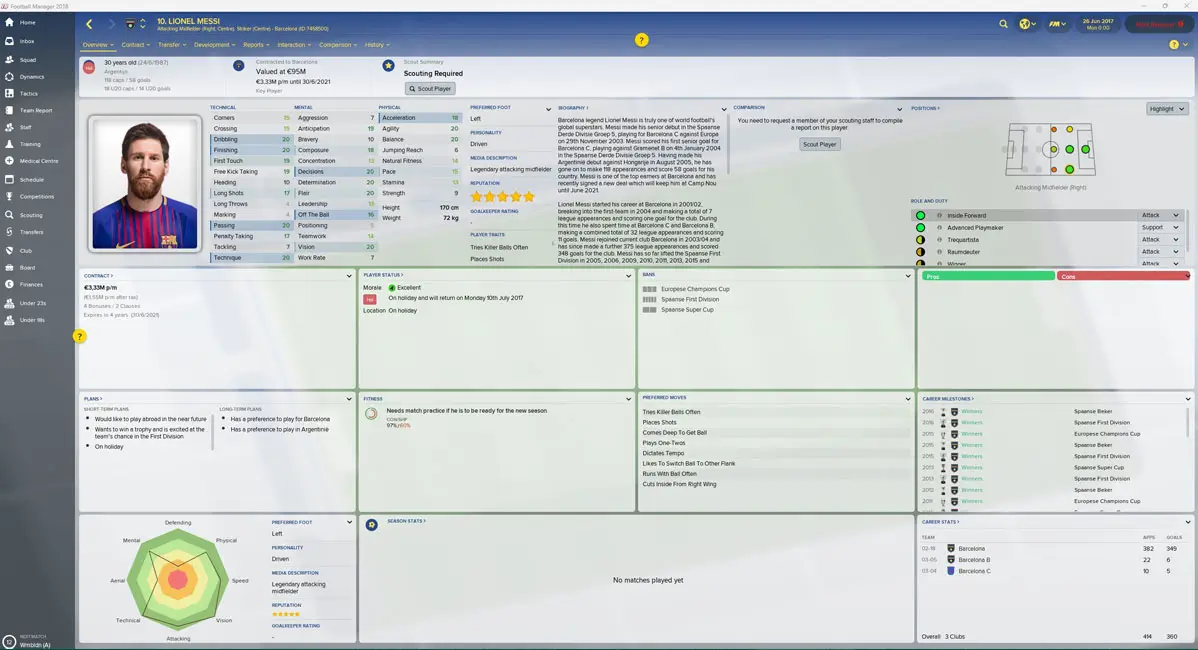
Task: Open the Positions section header link
Action: [925, 108]
